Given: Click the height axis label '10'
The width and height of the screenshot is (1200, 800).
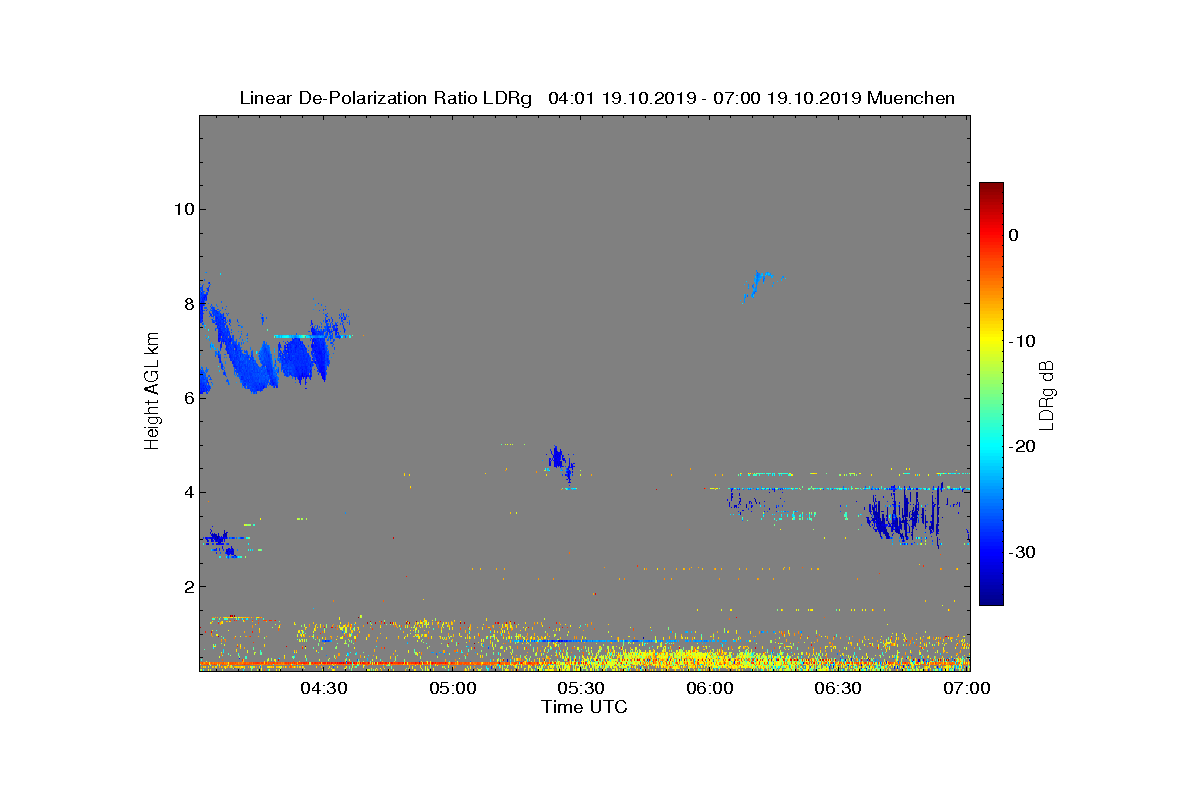Looking at the screenshot, I should [x=183, y=209].
